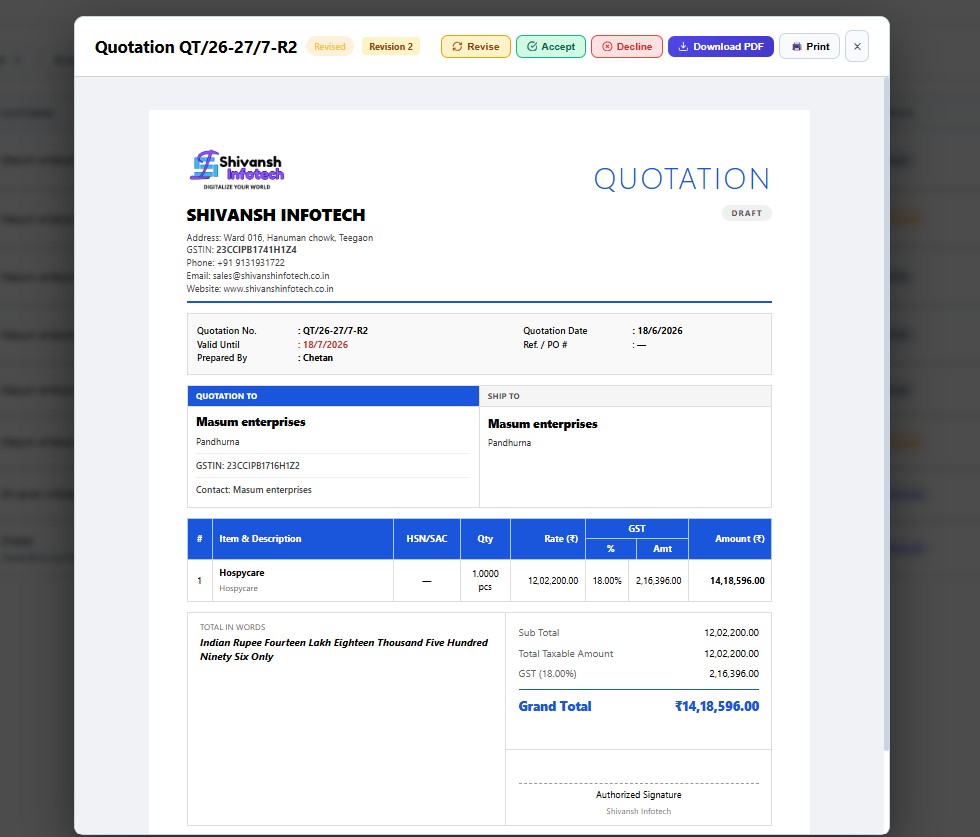The height and width of the screenshot is (837, 980).
Task: Click the GST column header
Action: coord(637,529)
